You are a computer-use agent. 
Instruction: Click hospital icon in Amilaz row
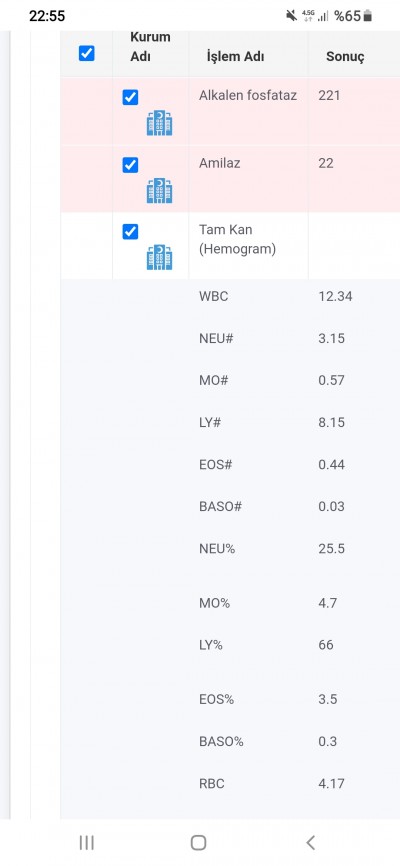[x=159, y=191]
